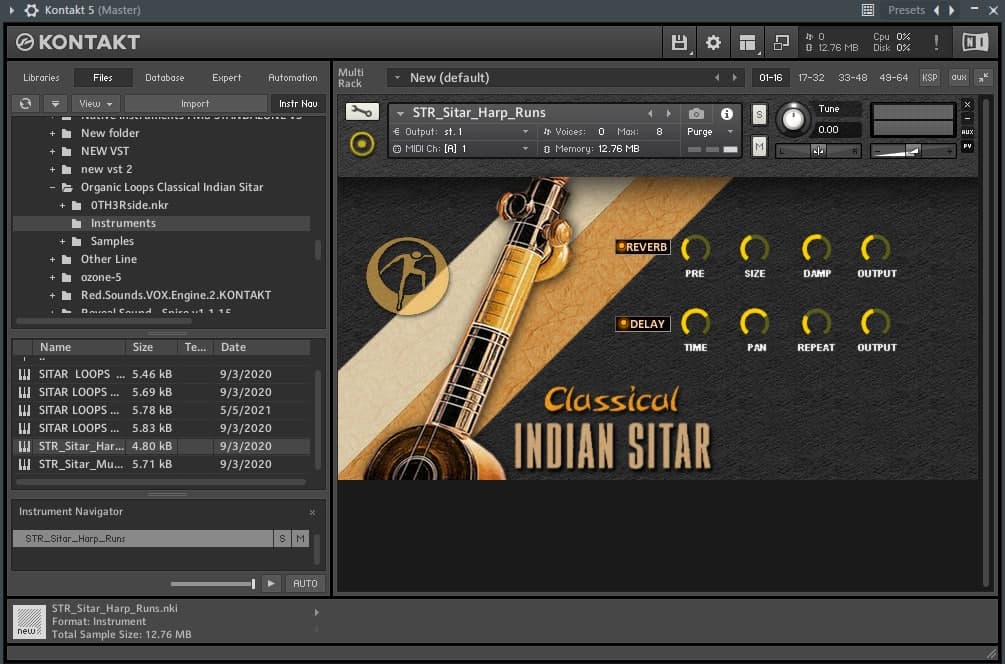Image resolution: width=1005 pixels, height=664 pixels.
Task: Click the Tune knob
Action: pos(793,119)
